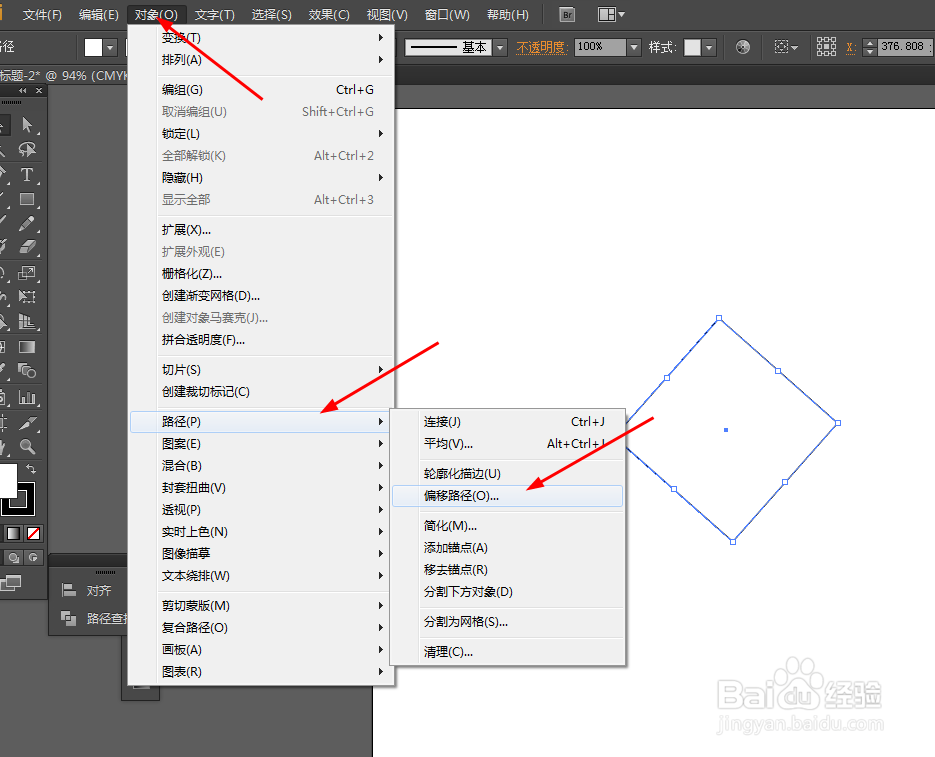The width and height of the screenshot is (935, 757).
Task: Open the stroke style dropdown
Action: click(x=499, y=46)
